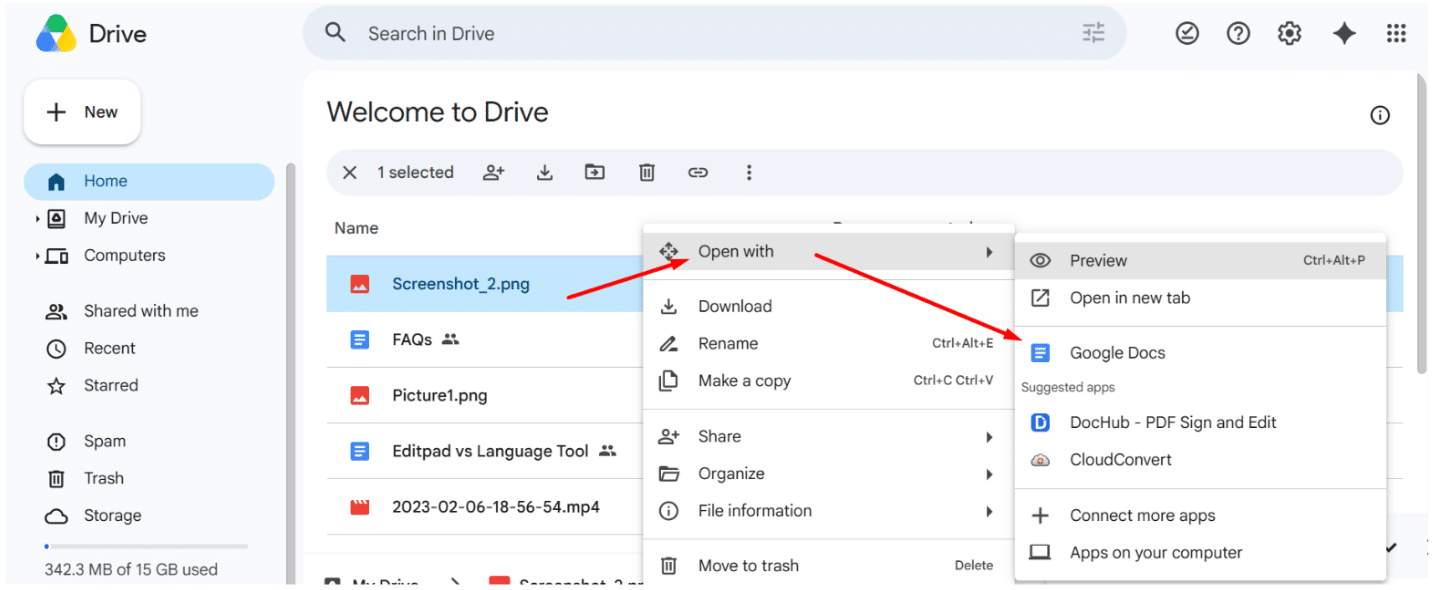The width and height of the screenshot is (1435, 590).
Task: Open the Help question mark icon
Action: click(x=1238, y=34)
